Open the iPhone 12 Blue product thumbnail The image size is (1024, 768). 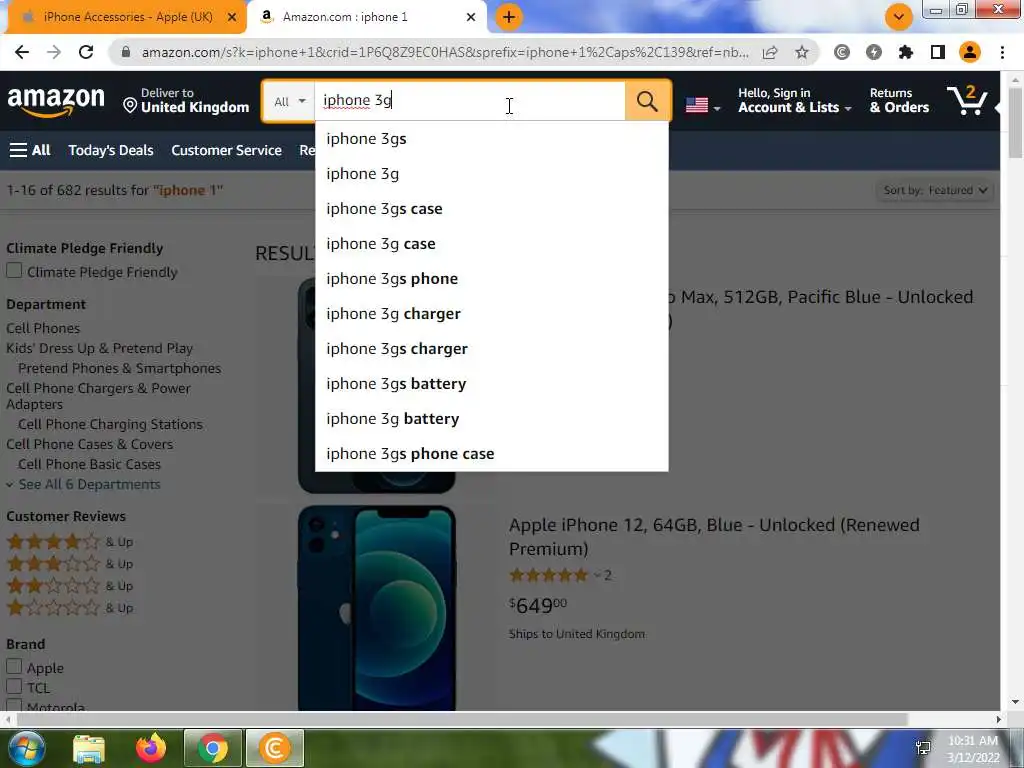pyautogui.click(x=377, y=607)
